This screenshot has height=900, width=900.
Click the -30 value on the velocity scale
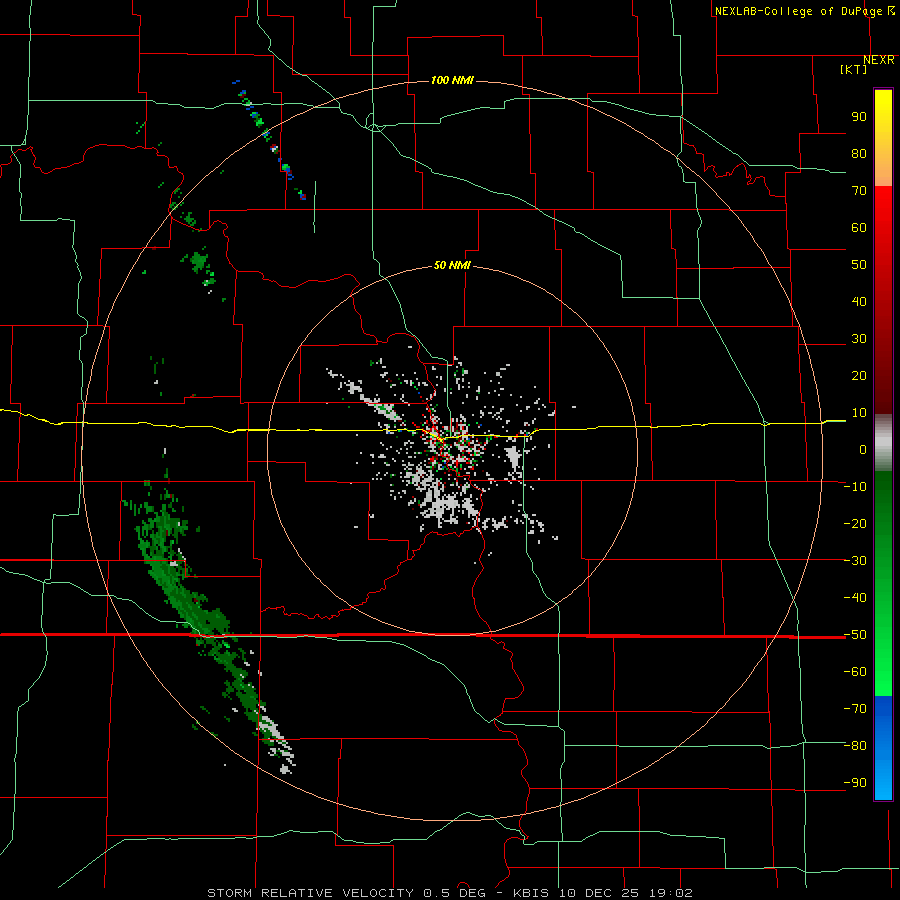point(855,561)
